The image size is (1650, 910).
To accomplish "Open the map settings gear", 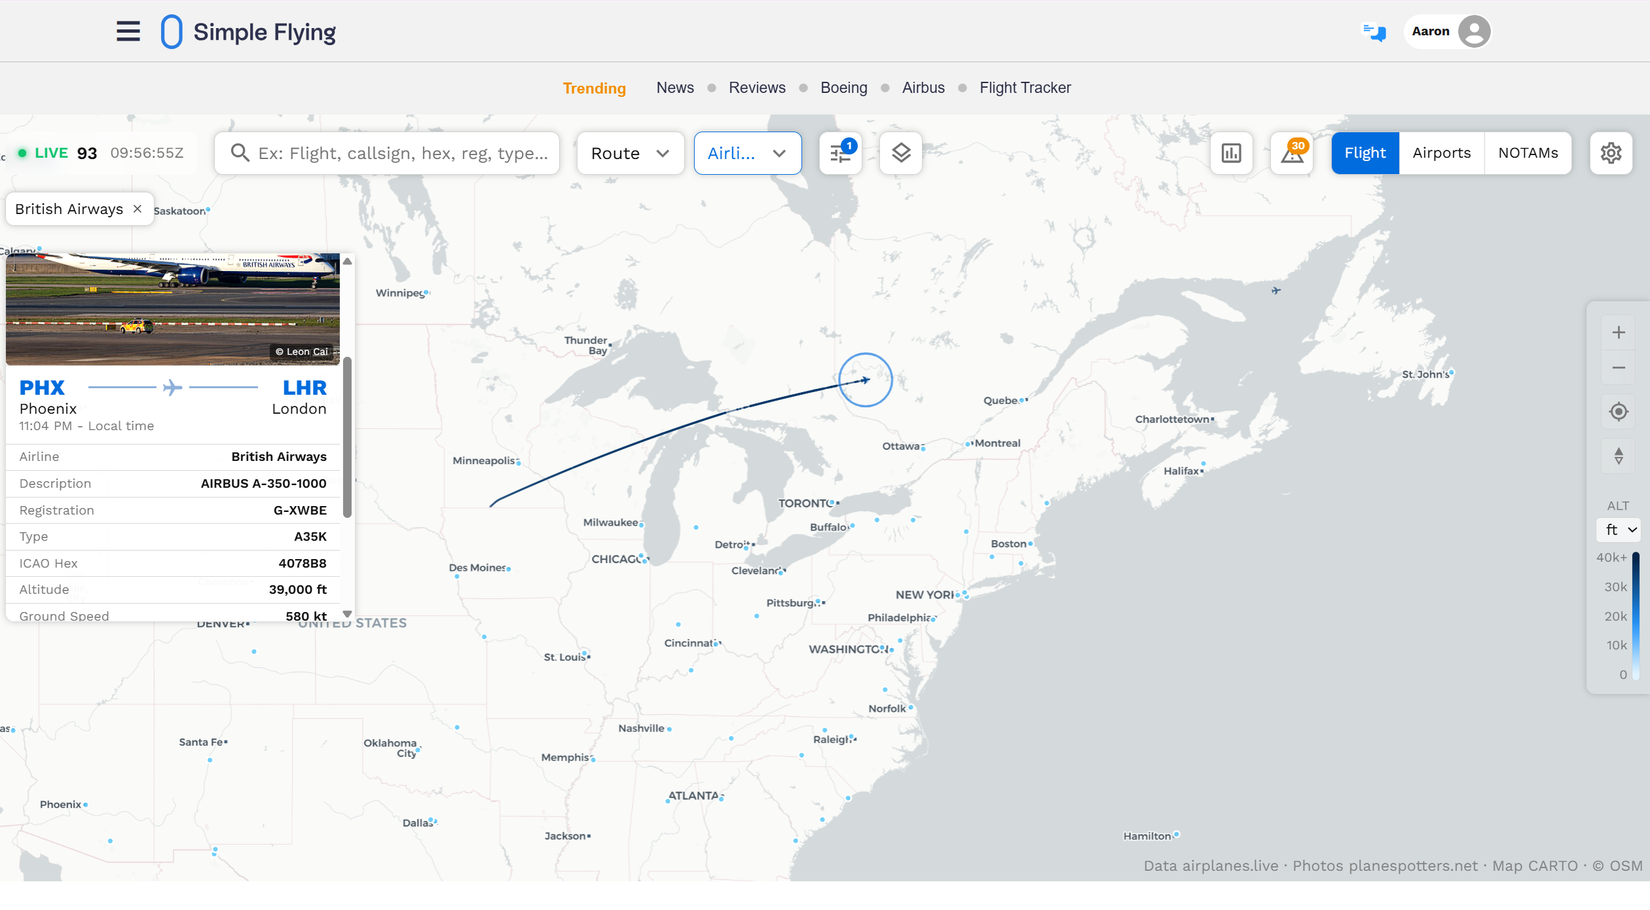I will click(1610, 153).
